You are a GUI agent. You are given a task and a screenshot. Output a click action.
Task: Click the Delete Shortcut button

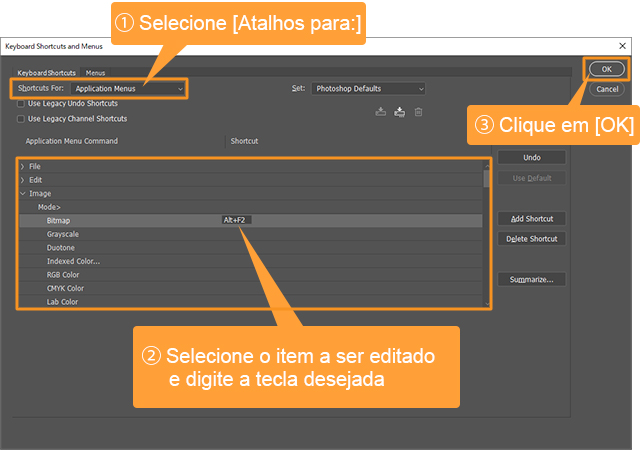531,239
